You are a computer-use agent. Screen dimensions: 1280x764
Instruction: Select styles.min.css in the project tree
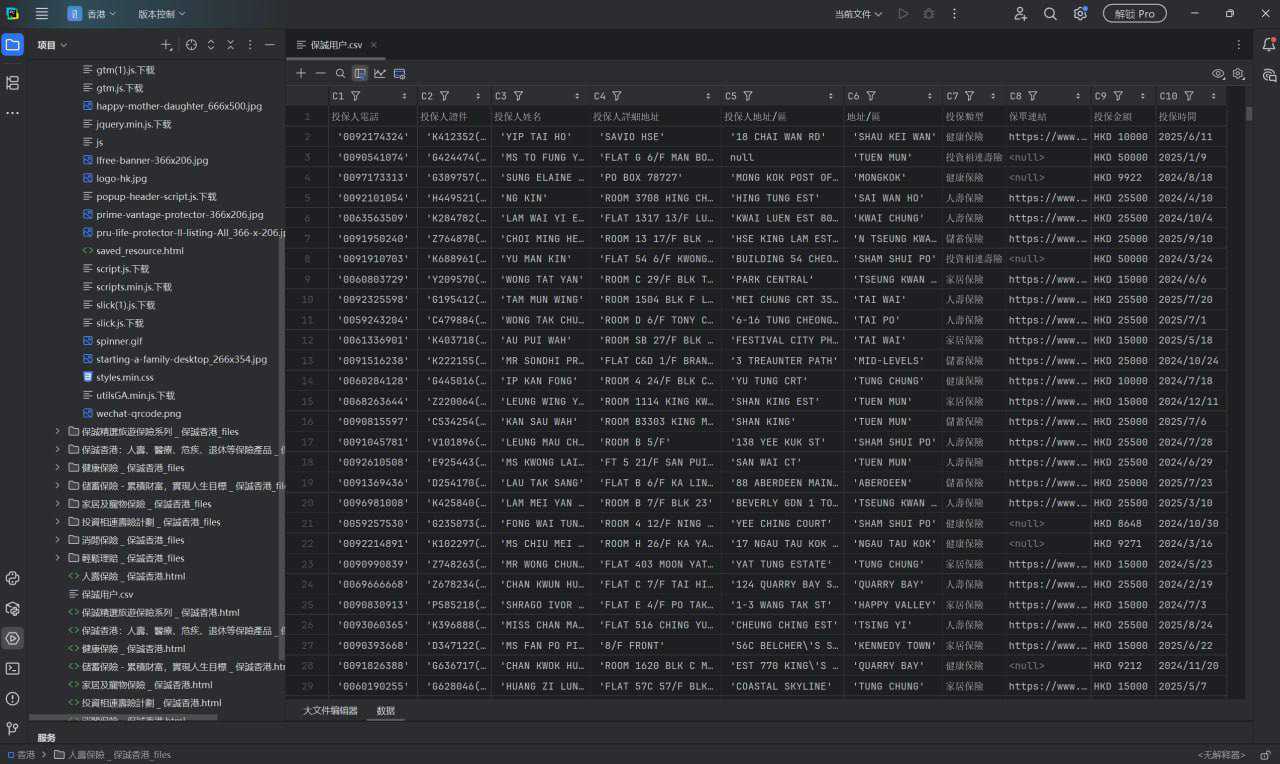(118, 377)
